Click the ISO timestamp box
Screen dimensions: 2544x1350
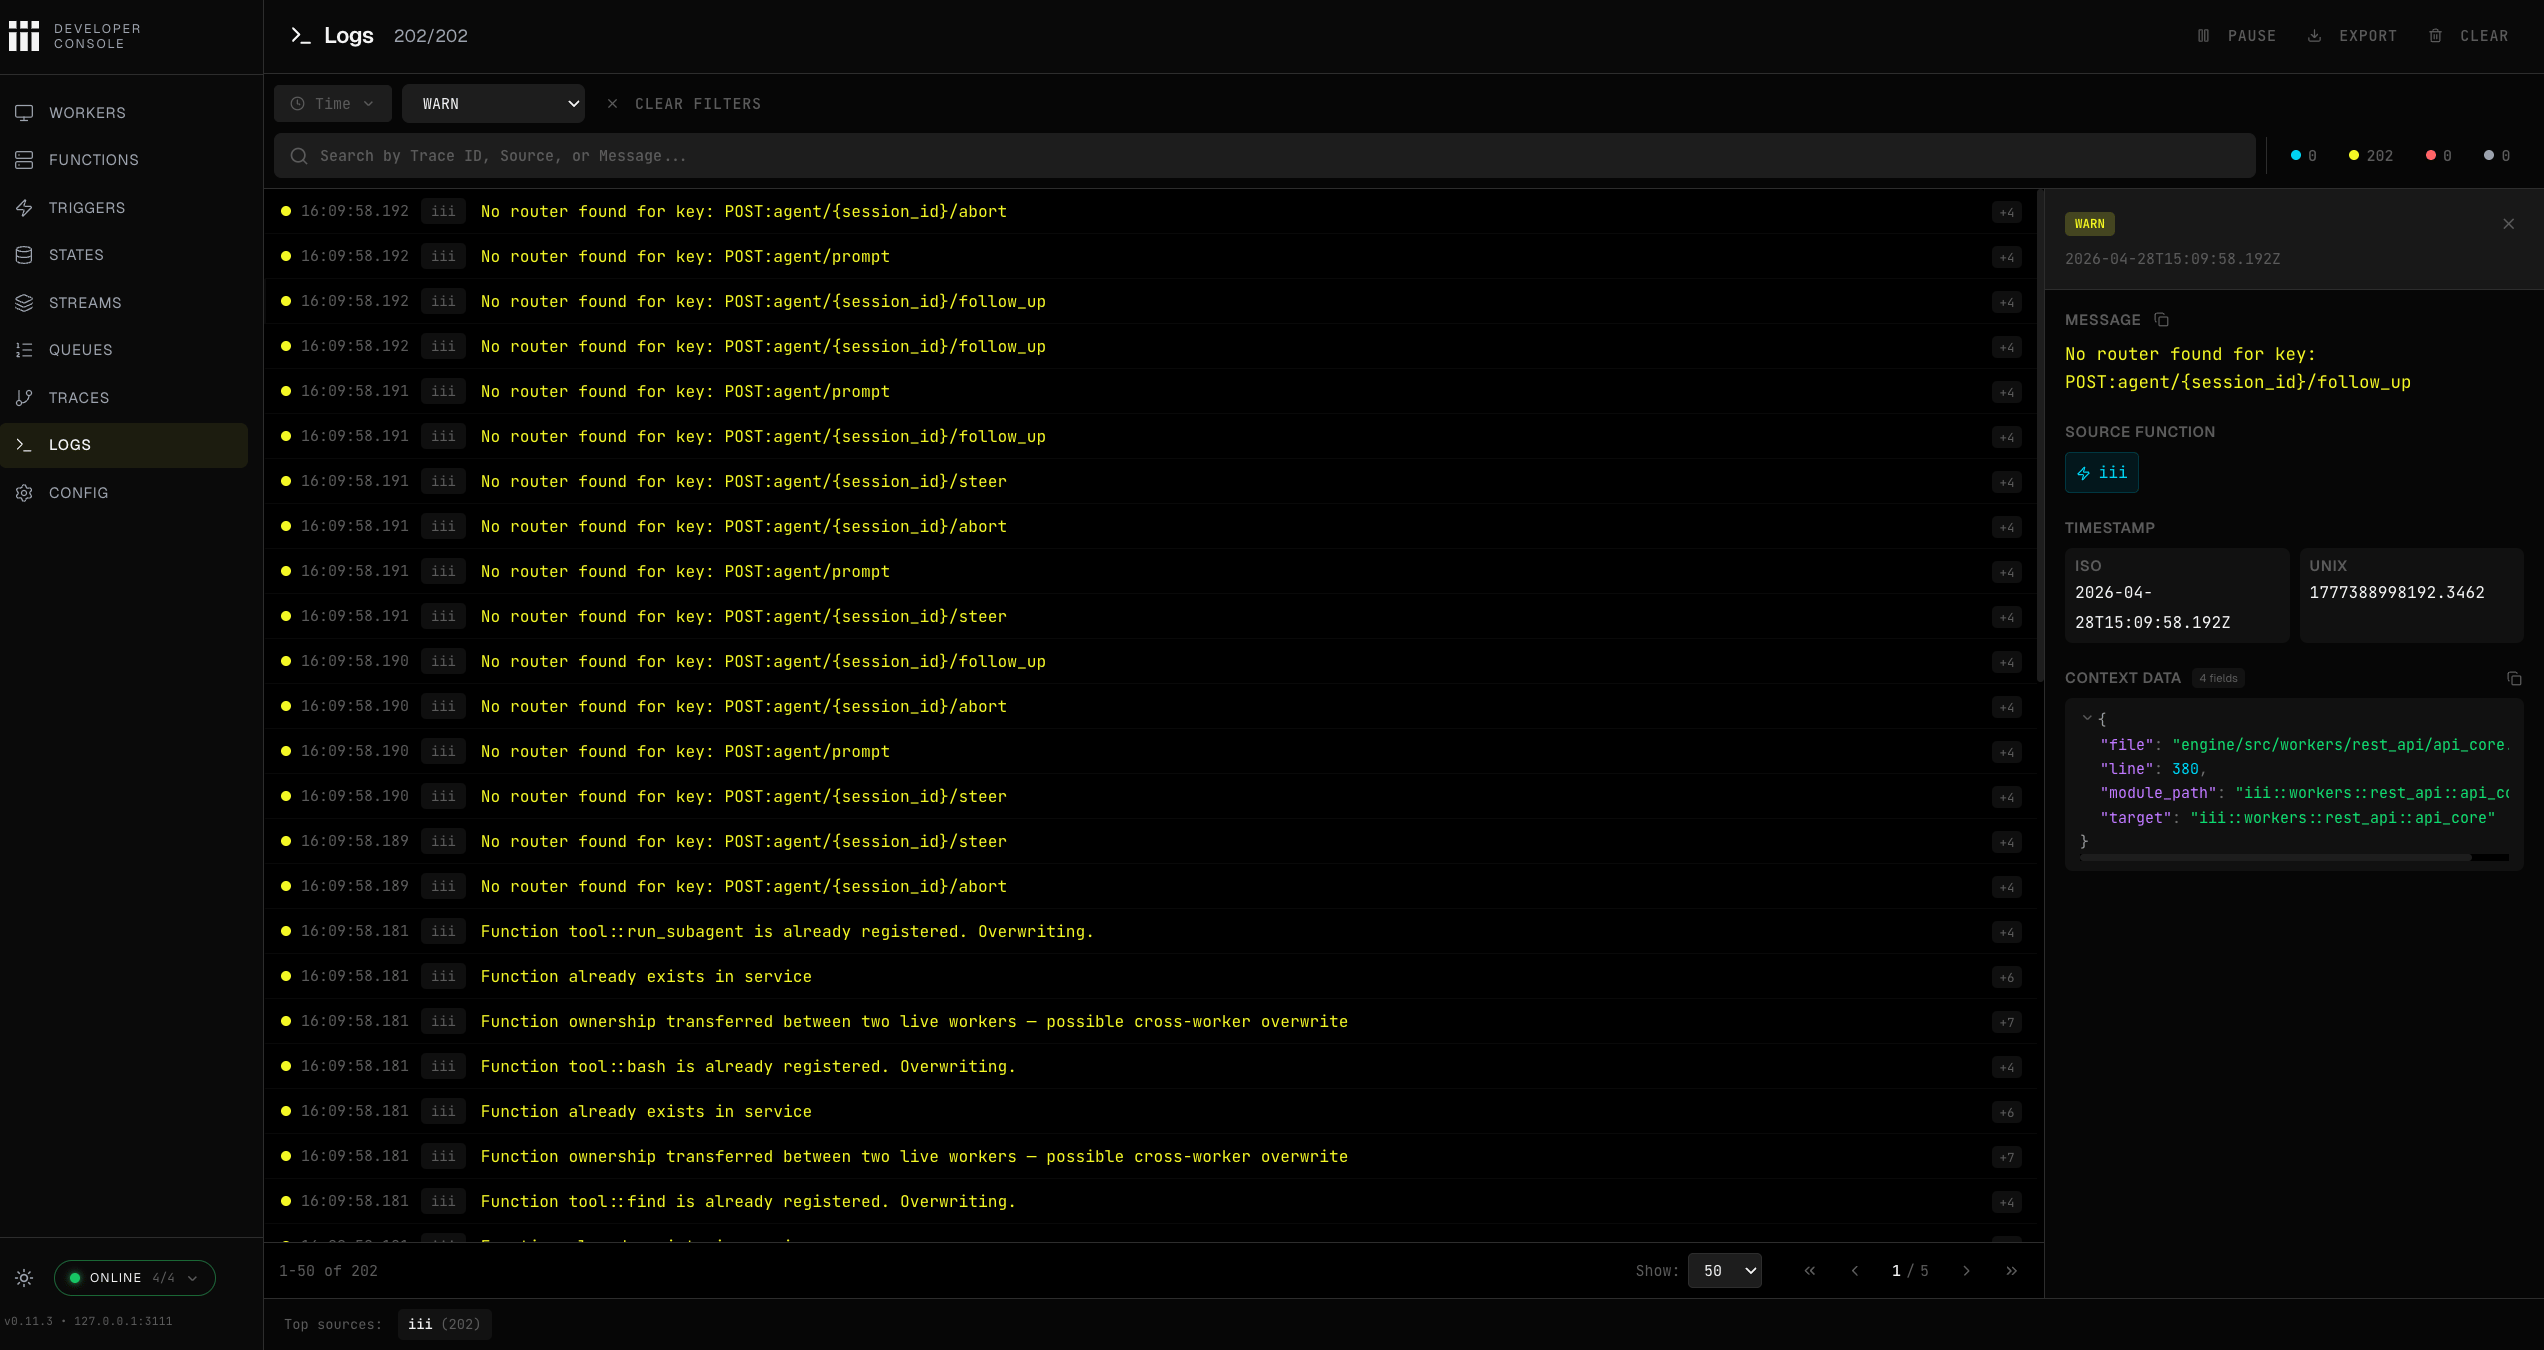pyautogui.click(x=2177, y=595)
